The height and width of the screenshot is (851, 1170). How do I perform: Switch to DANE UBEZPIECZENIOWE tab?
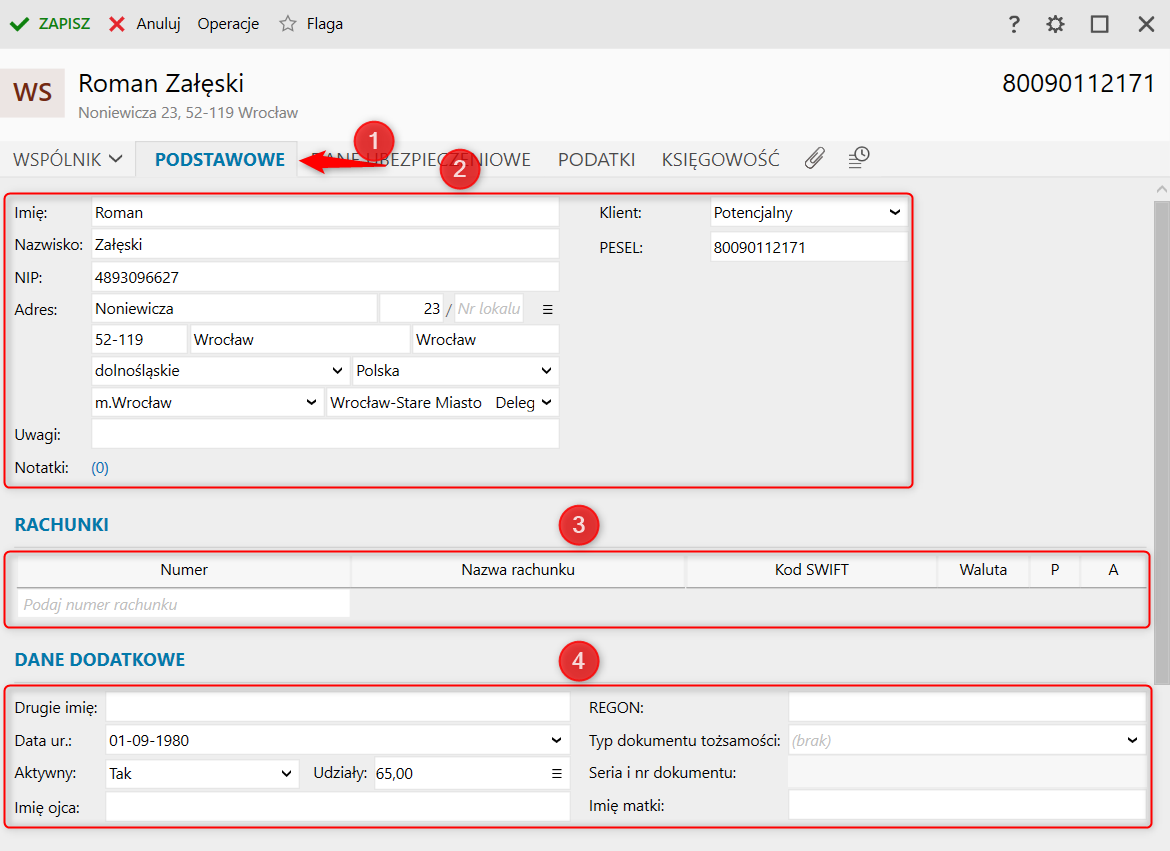click(420, 160)
